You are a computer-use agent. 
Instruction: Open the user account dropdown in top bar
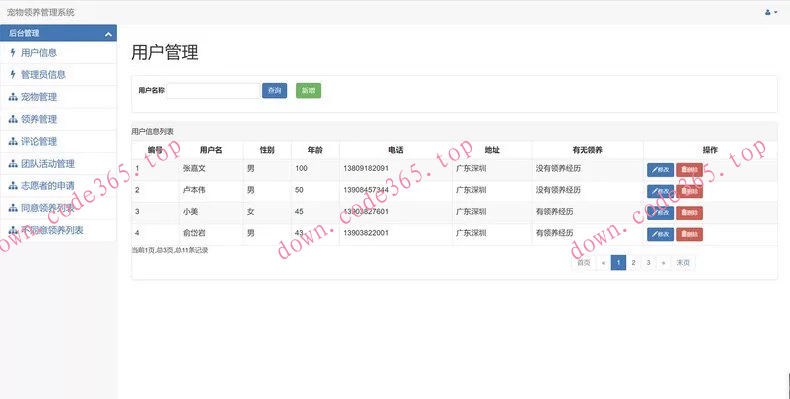click(771, 12)
